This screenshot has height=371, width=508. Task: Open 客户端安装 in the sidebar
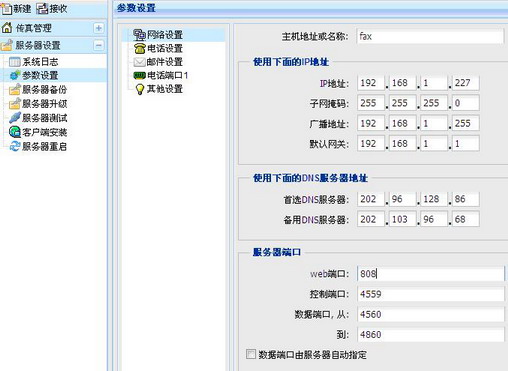pos(44,132)
